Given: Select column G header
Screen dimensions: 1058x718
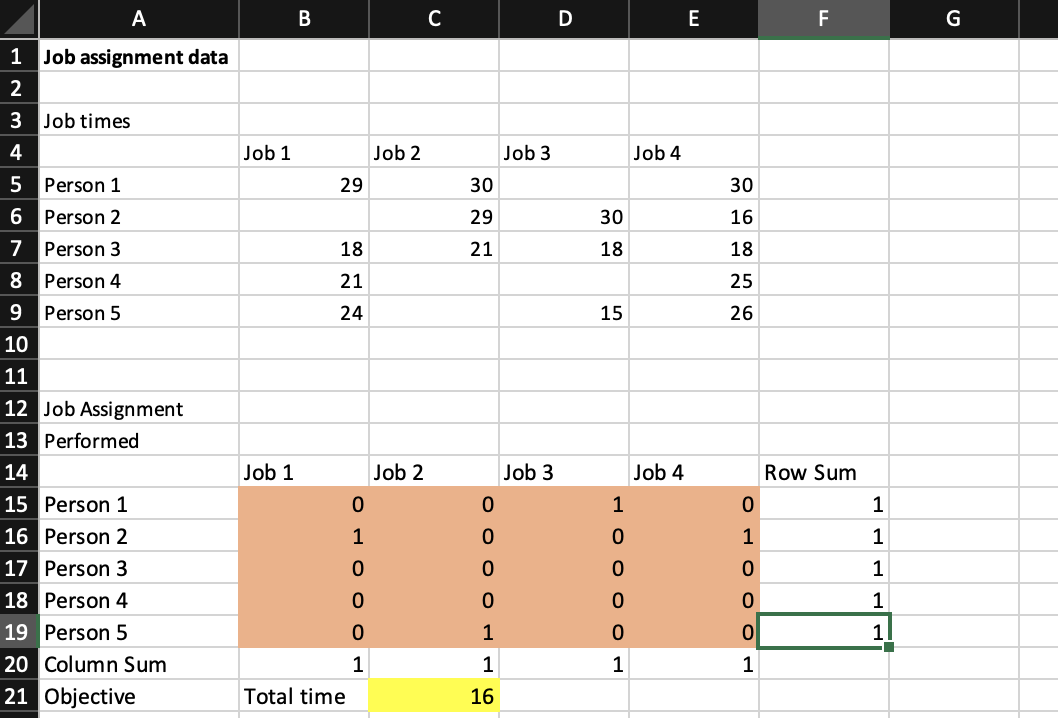Looking at the screenshot, I should 951,18.
